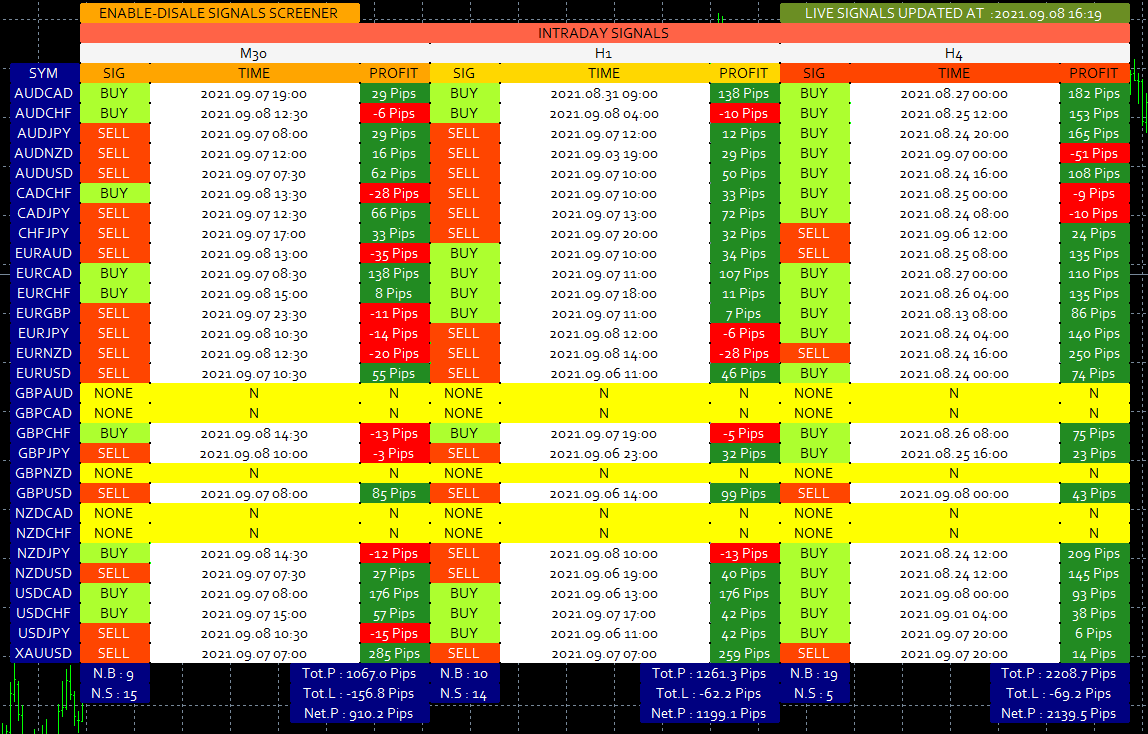
Task: Open the XAUUSD symbol chart
Action: coord(43,653)
